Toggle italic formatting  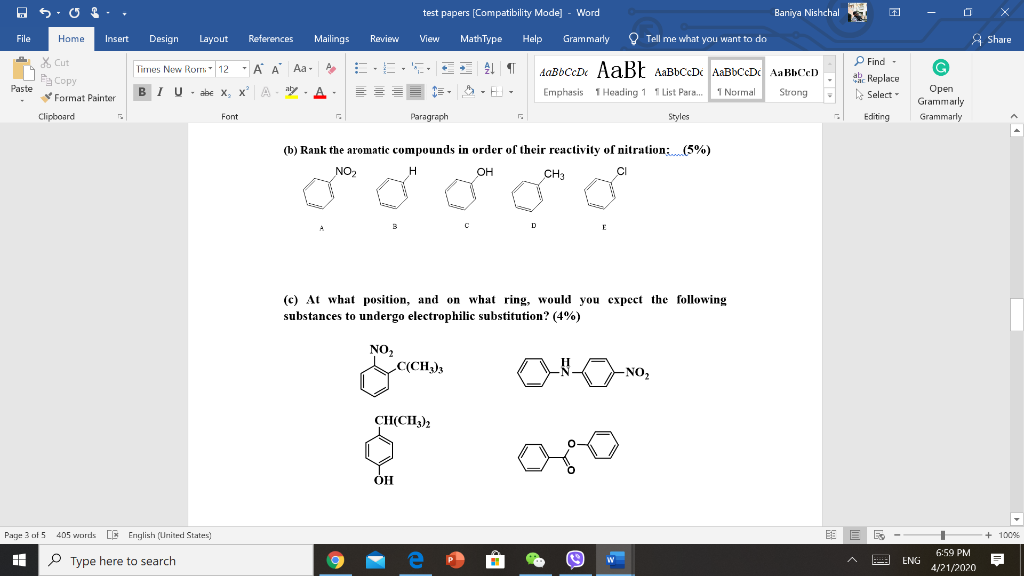pyautogui.click(x=160, y=91)
